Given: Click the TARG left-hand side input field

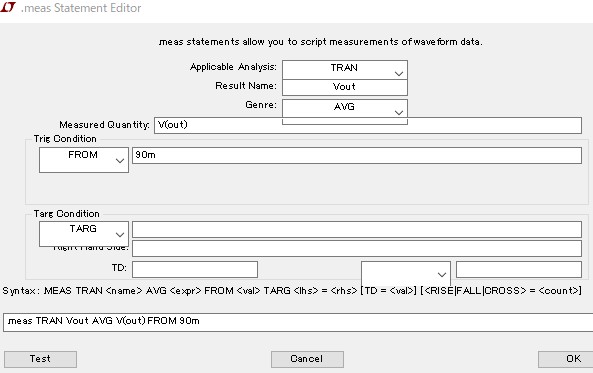Looking at the screenshot, I should [357, 230].
